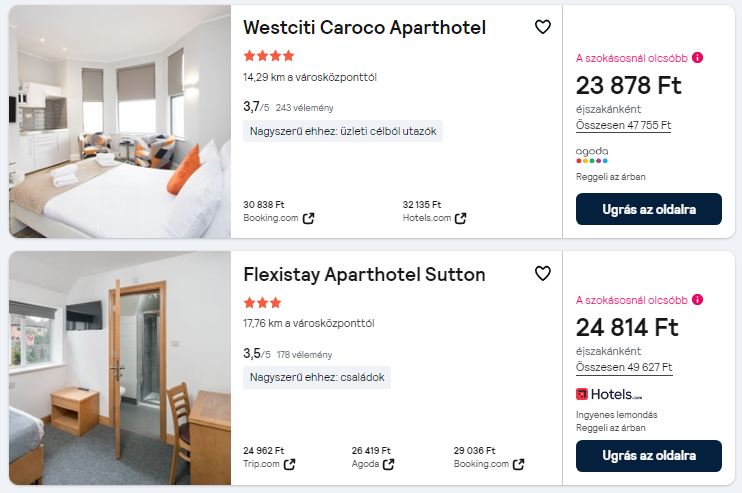This screenshot has height=493, width=742.
Task: Open Trip.com external link icon for Flexistay
Action: 289,464
